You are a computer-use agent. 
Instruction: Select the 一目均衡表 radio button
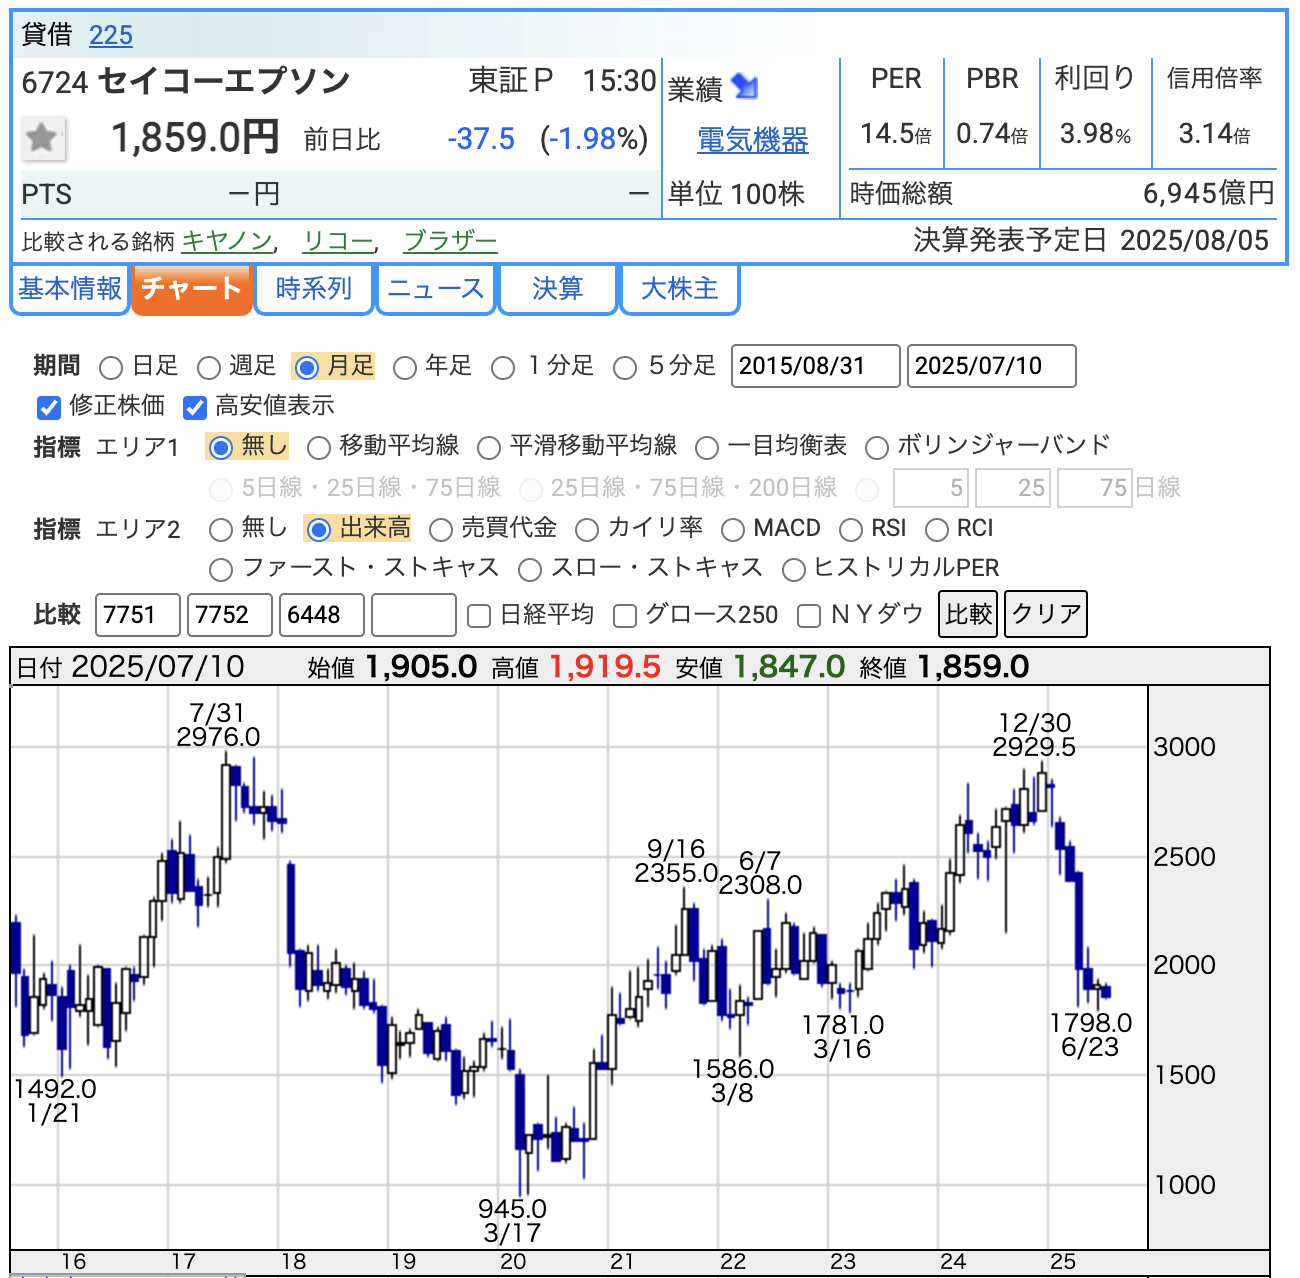pos(706,447)
